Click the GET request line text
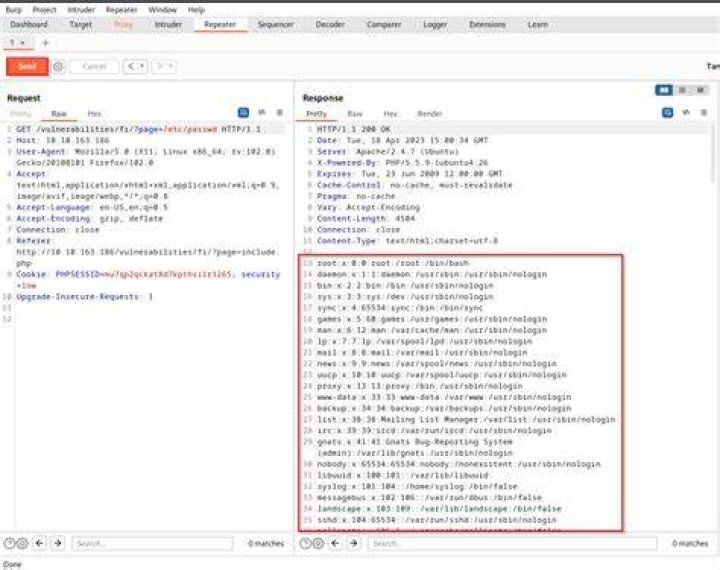The height and width of the screenshot is (570, 720). (138, 130)
